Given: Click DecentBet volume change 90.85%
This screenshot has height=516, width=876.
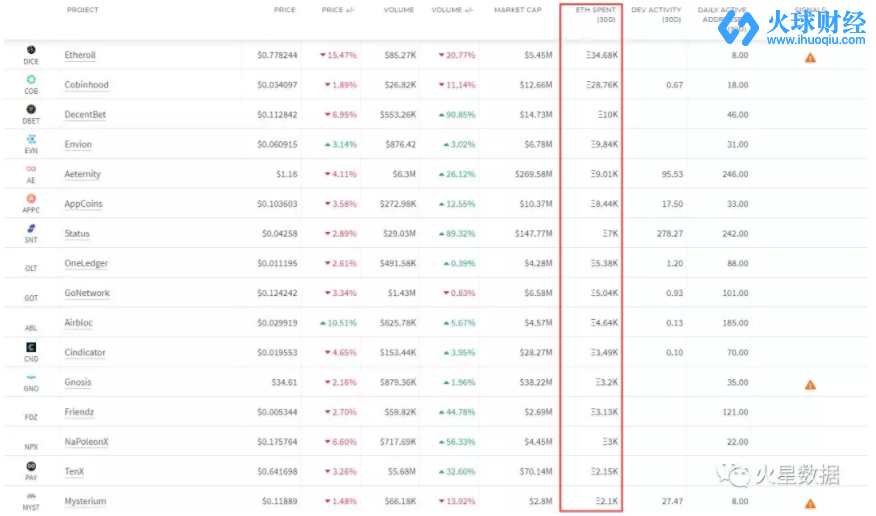Looking at the screenshot, I should point(457,114).
